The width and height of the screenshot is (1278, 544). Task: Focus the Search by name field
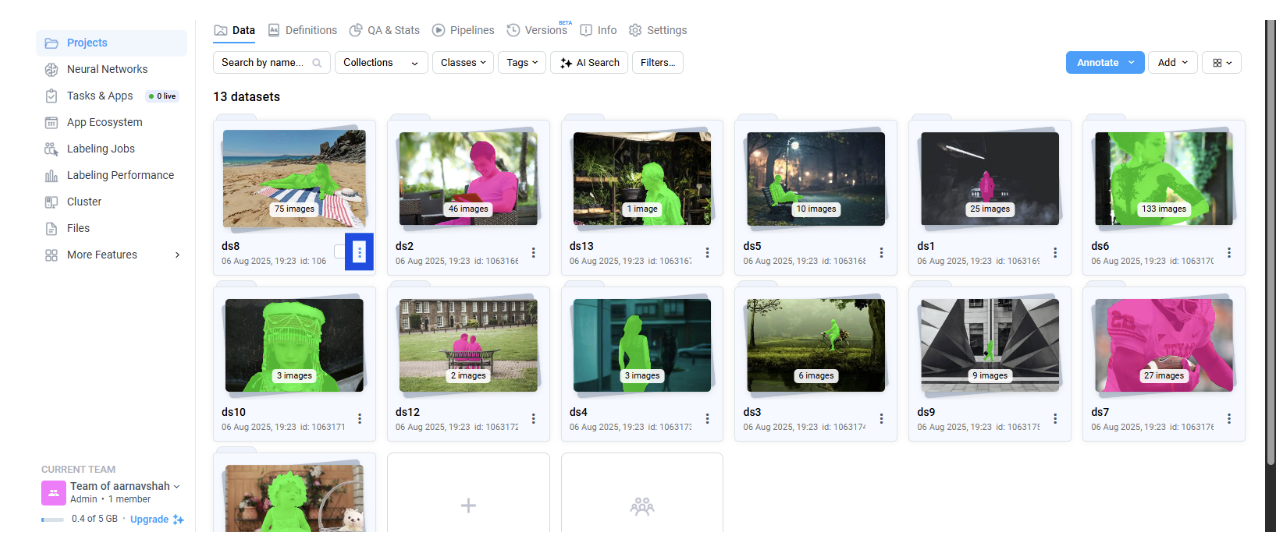point(272,63)
